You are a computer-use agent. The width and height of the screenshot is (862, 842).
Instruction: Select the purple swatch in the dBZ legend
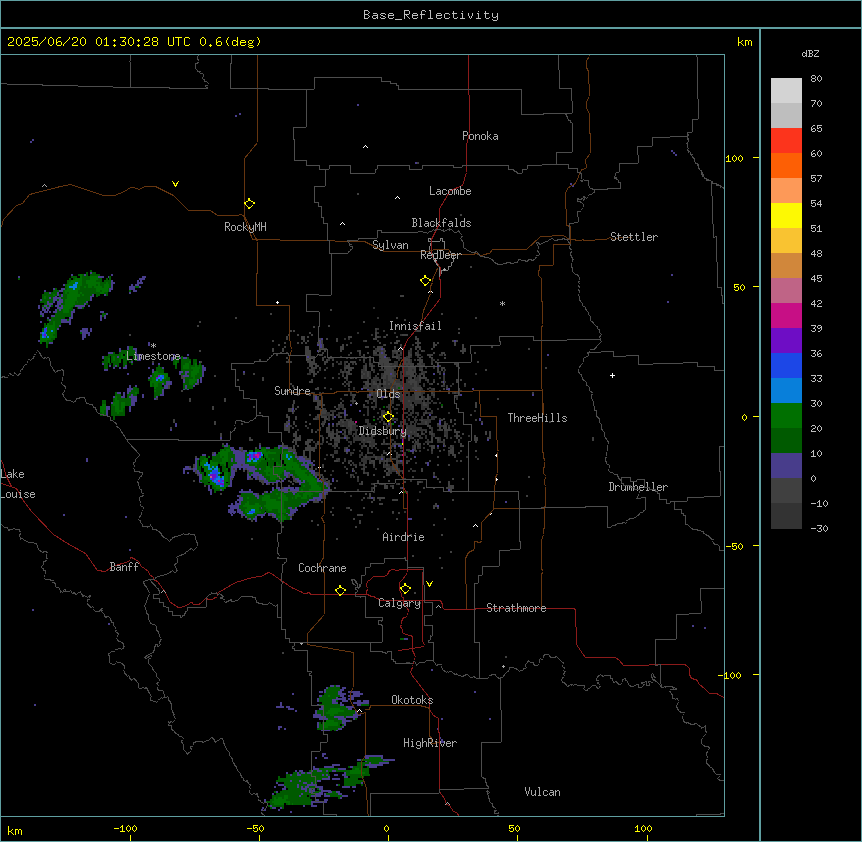coord(786,341)
